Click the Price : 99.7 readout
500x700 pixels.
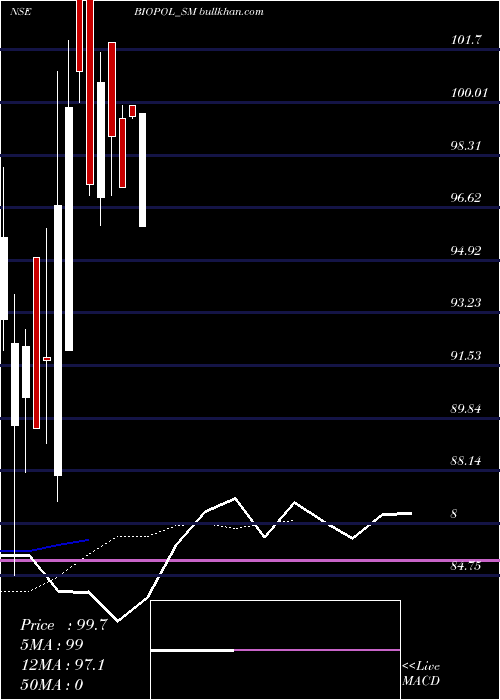63,625
